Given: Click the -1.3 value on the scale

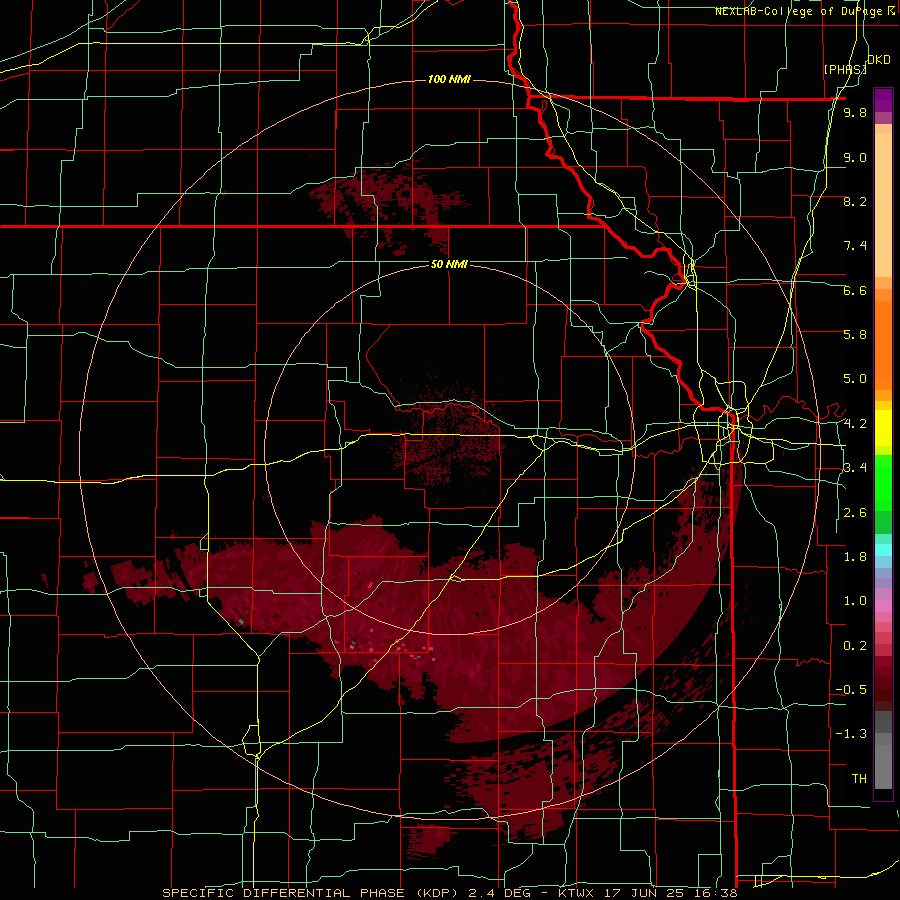Looking at the screenshot, I should click(x=851, y=734).
